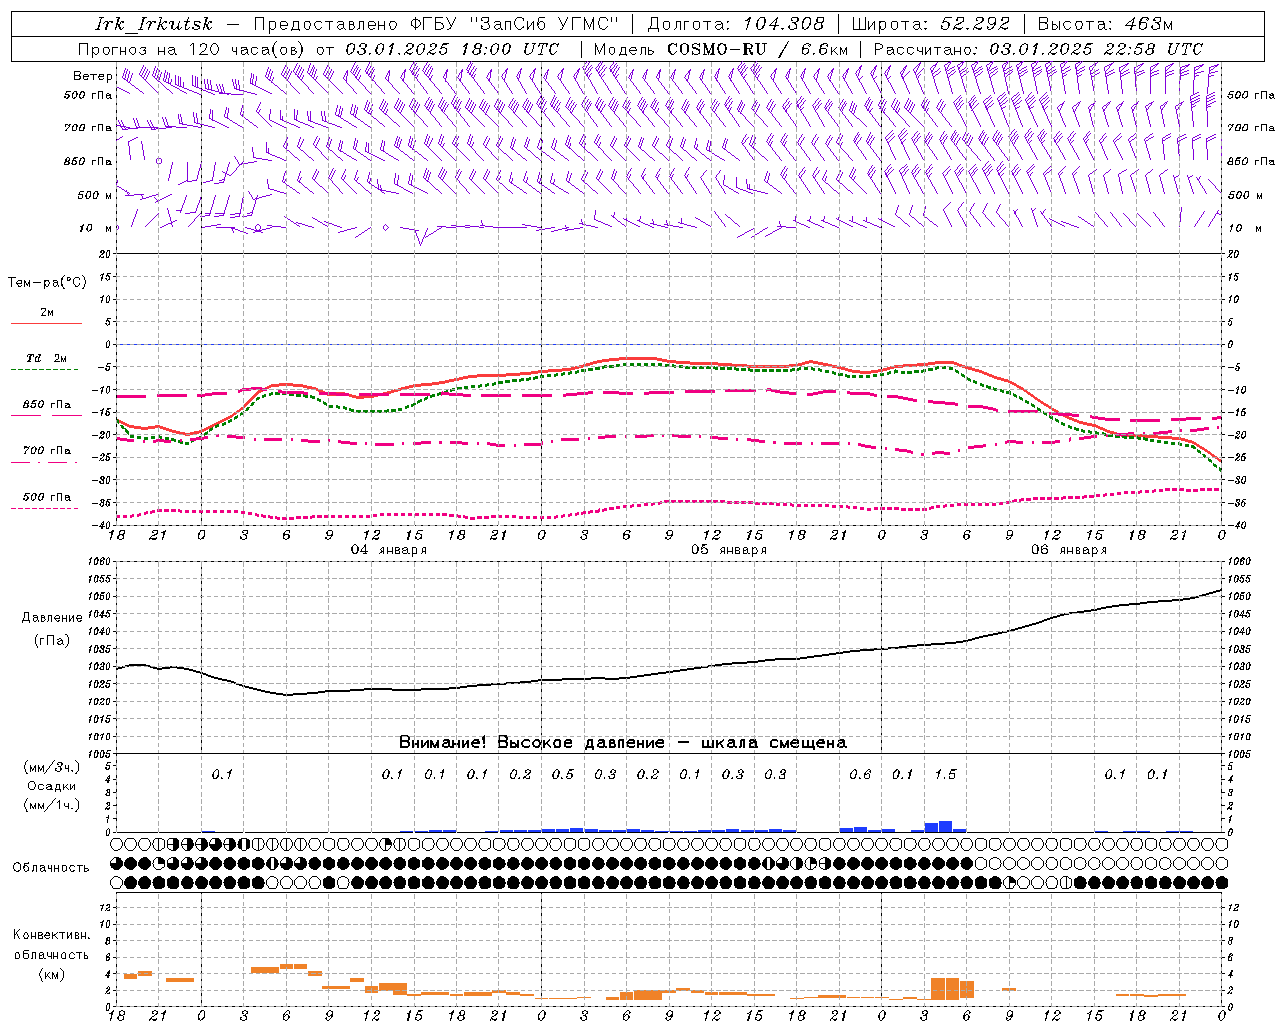Click the Осадки precipitation label
This screenshot has height=1024, width=1280.
[51, 786]
